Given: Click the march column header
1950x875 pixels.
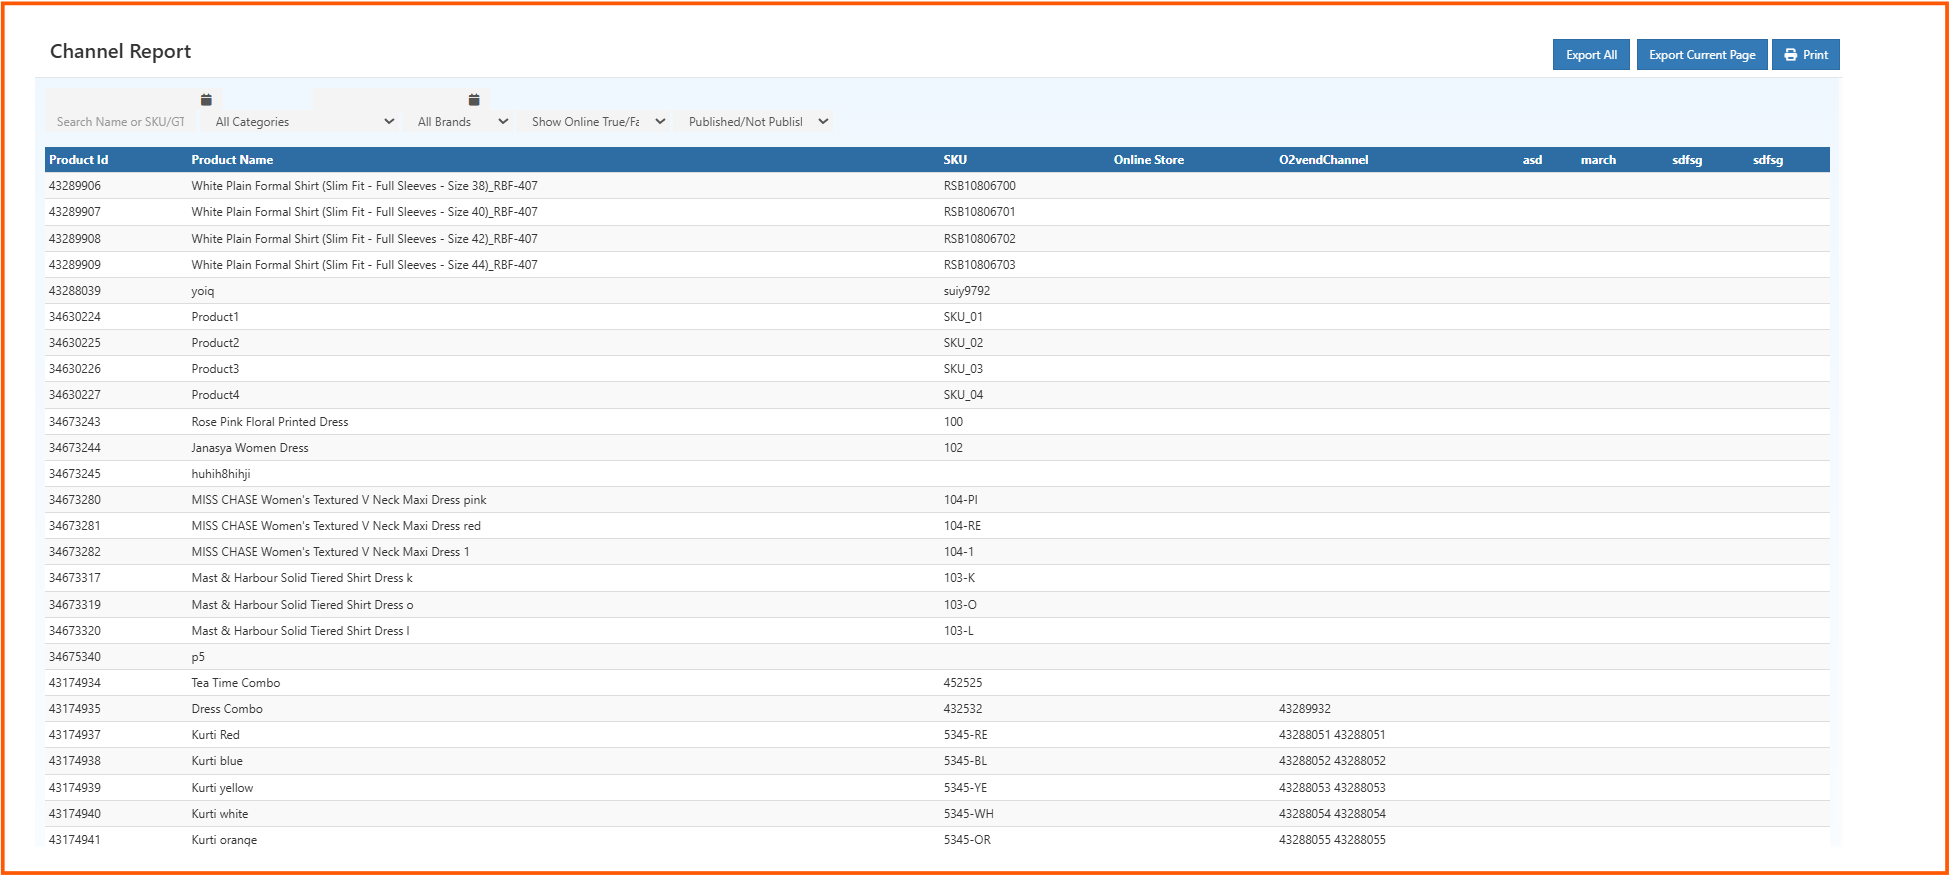Looking at the screenshot, I should pyautogui.click(x=1598, y=160).
